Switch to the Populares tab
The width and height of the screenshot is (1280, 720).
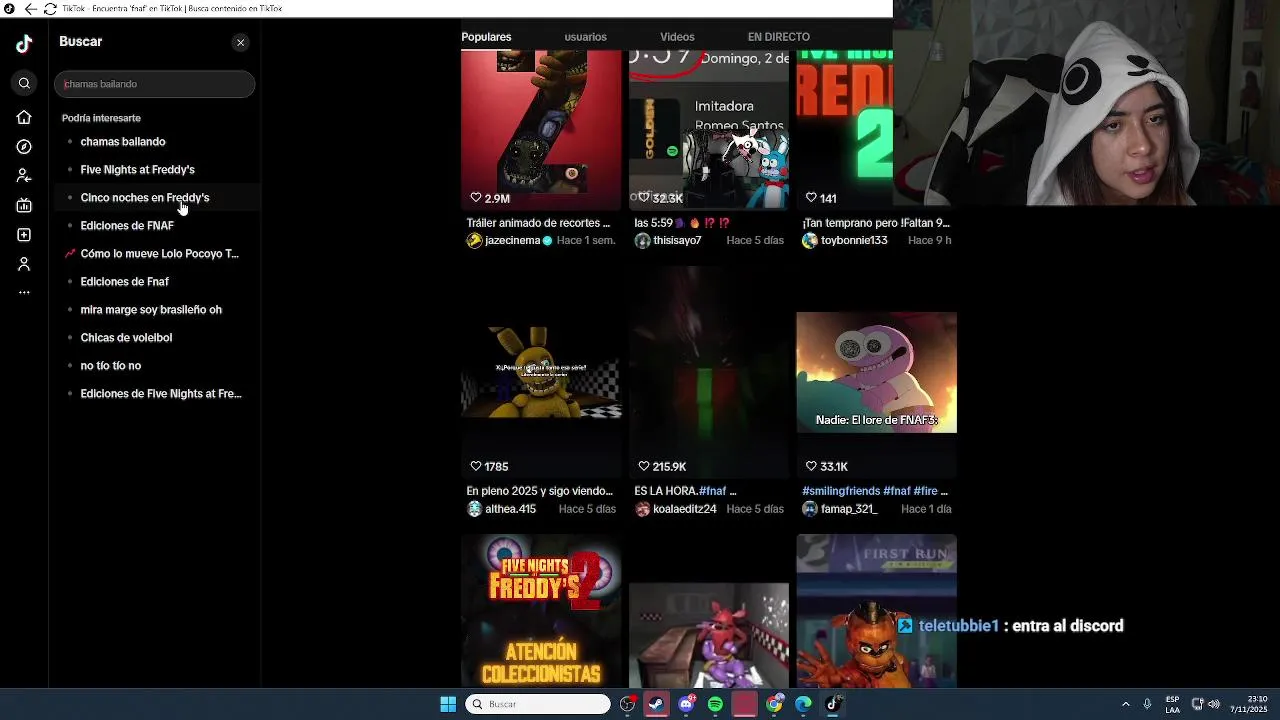[486, 37]
